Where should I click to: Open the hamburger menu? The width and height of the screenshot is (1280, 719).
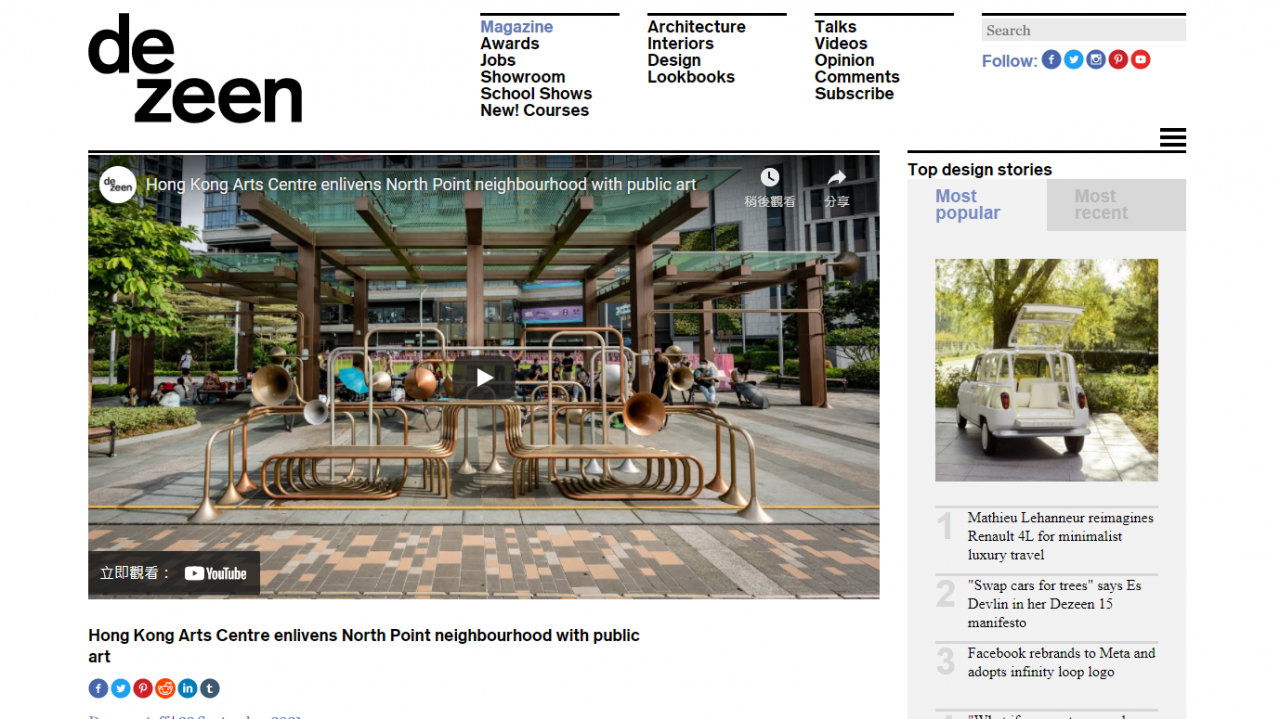[1172, 139]
